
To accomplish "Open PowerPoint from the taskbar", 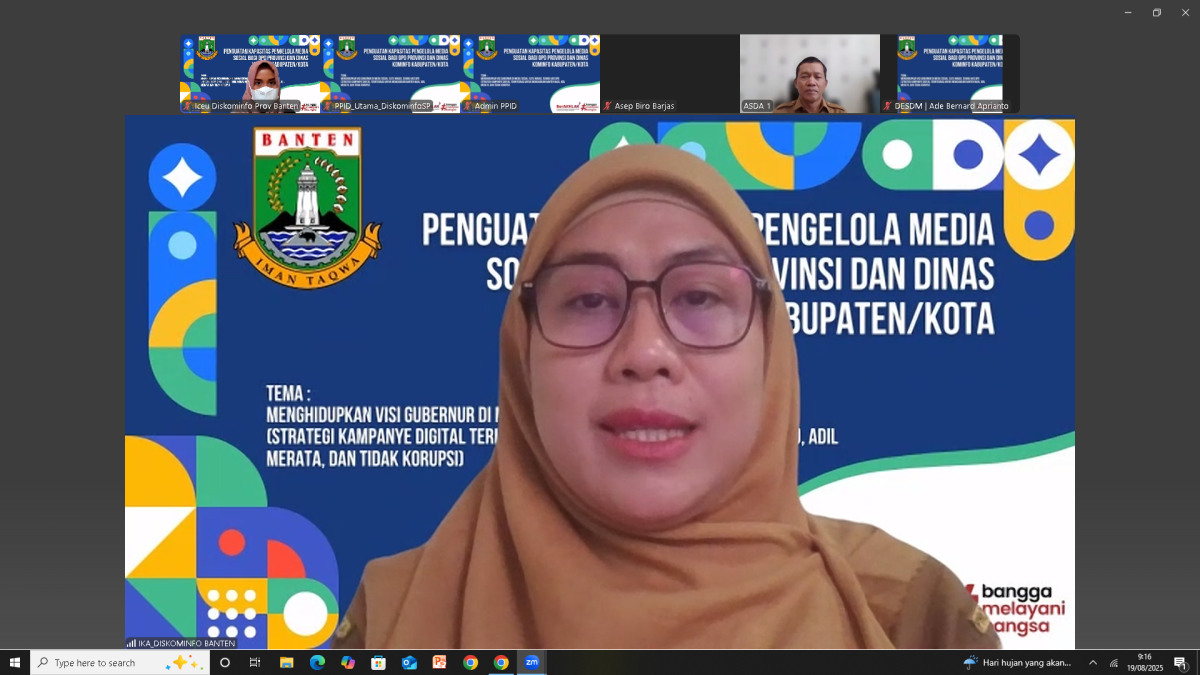I will click(x=438, y=662).
